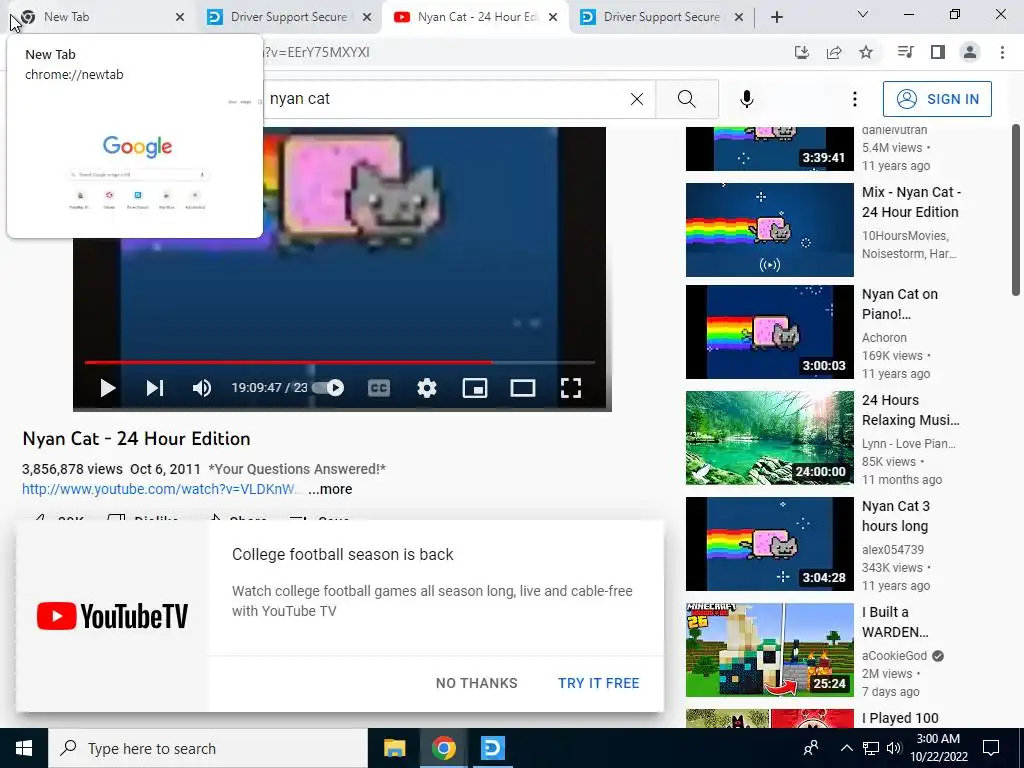
Task: Open Chrome tab search chevron
Action: coord(863,14)
